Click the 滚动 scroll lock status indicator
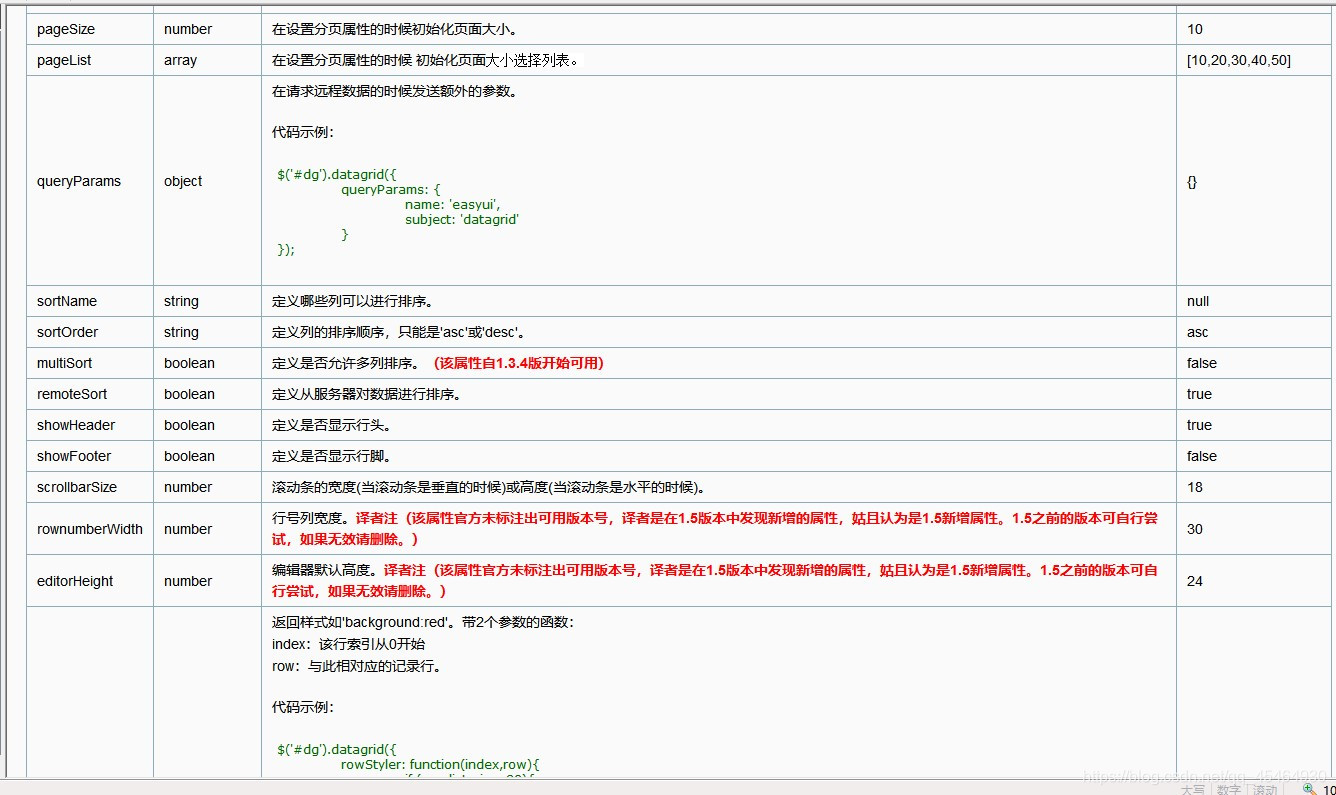 click(1266, 789)
